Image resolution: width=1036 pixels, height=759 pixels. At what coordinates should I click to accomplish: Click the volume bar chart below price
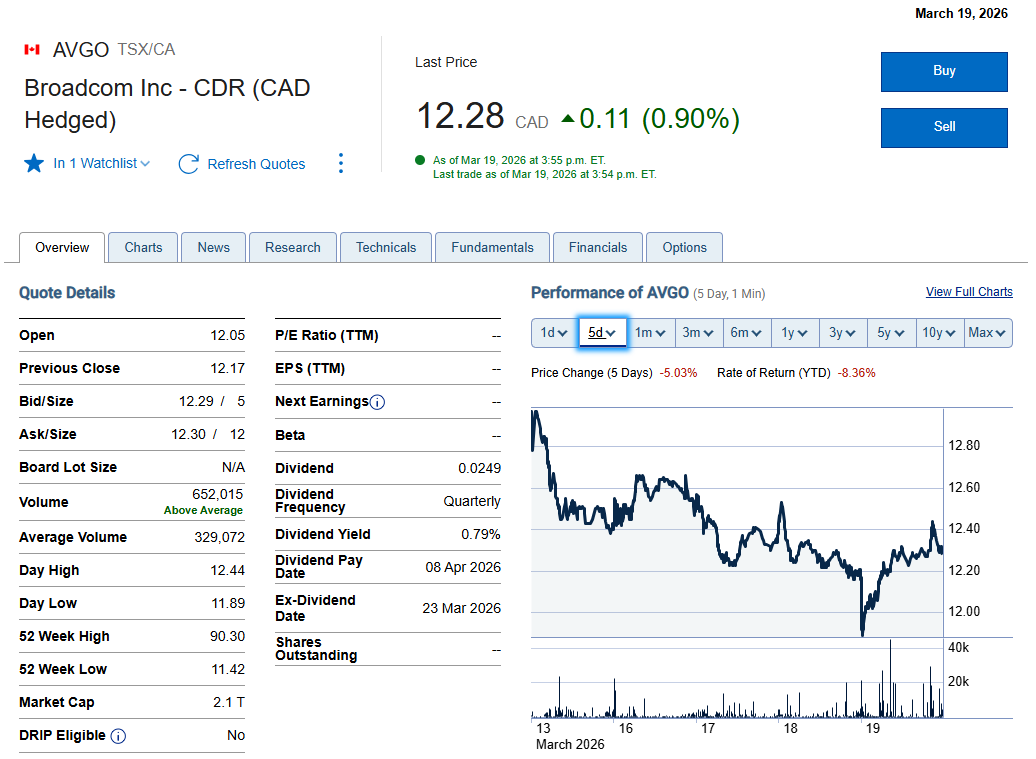coord(737,679)
